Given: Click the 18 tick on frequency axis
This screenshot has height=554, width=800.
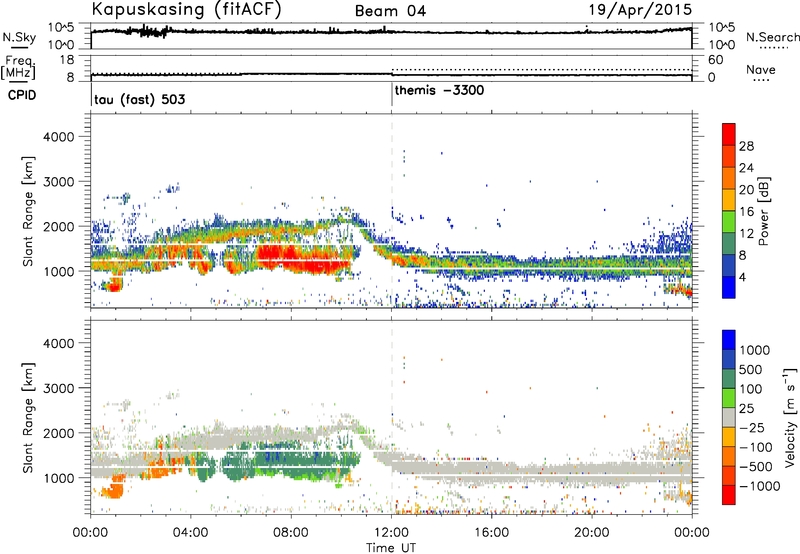Looking at the screenshot, I should tap(67, 60).
